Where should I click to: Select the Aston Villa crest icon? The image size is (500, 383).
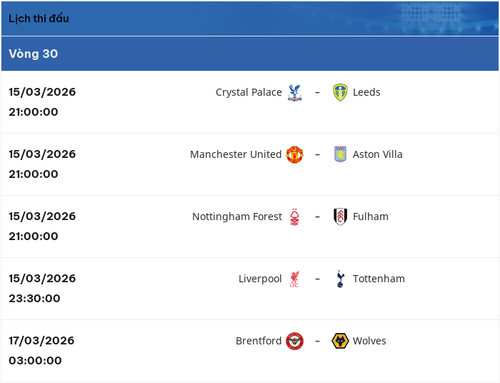pos(340,154)
